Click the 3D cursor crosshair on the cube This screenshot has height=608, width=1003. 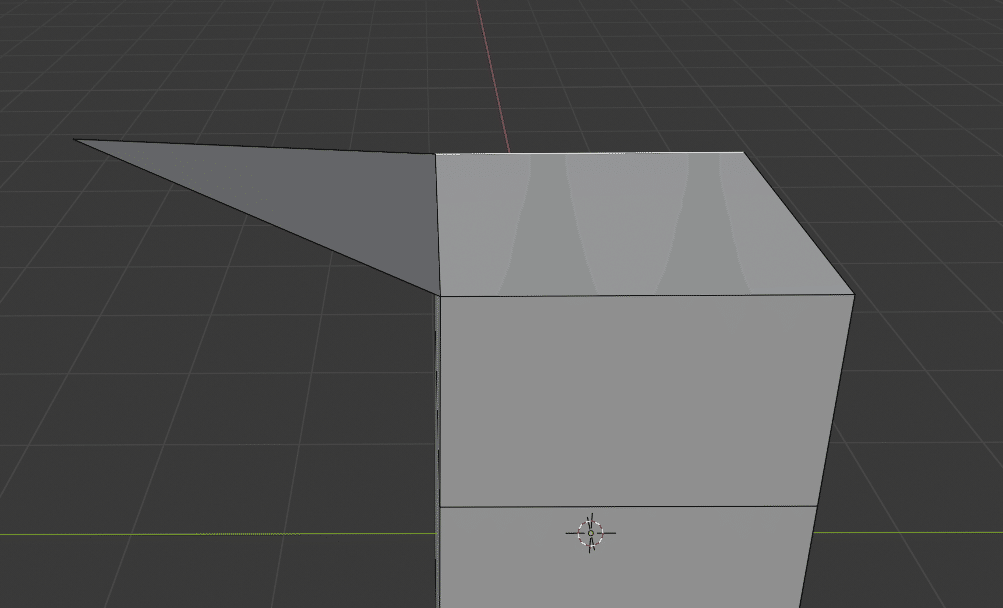590,532
